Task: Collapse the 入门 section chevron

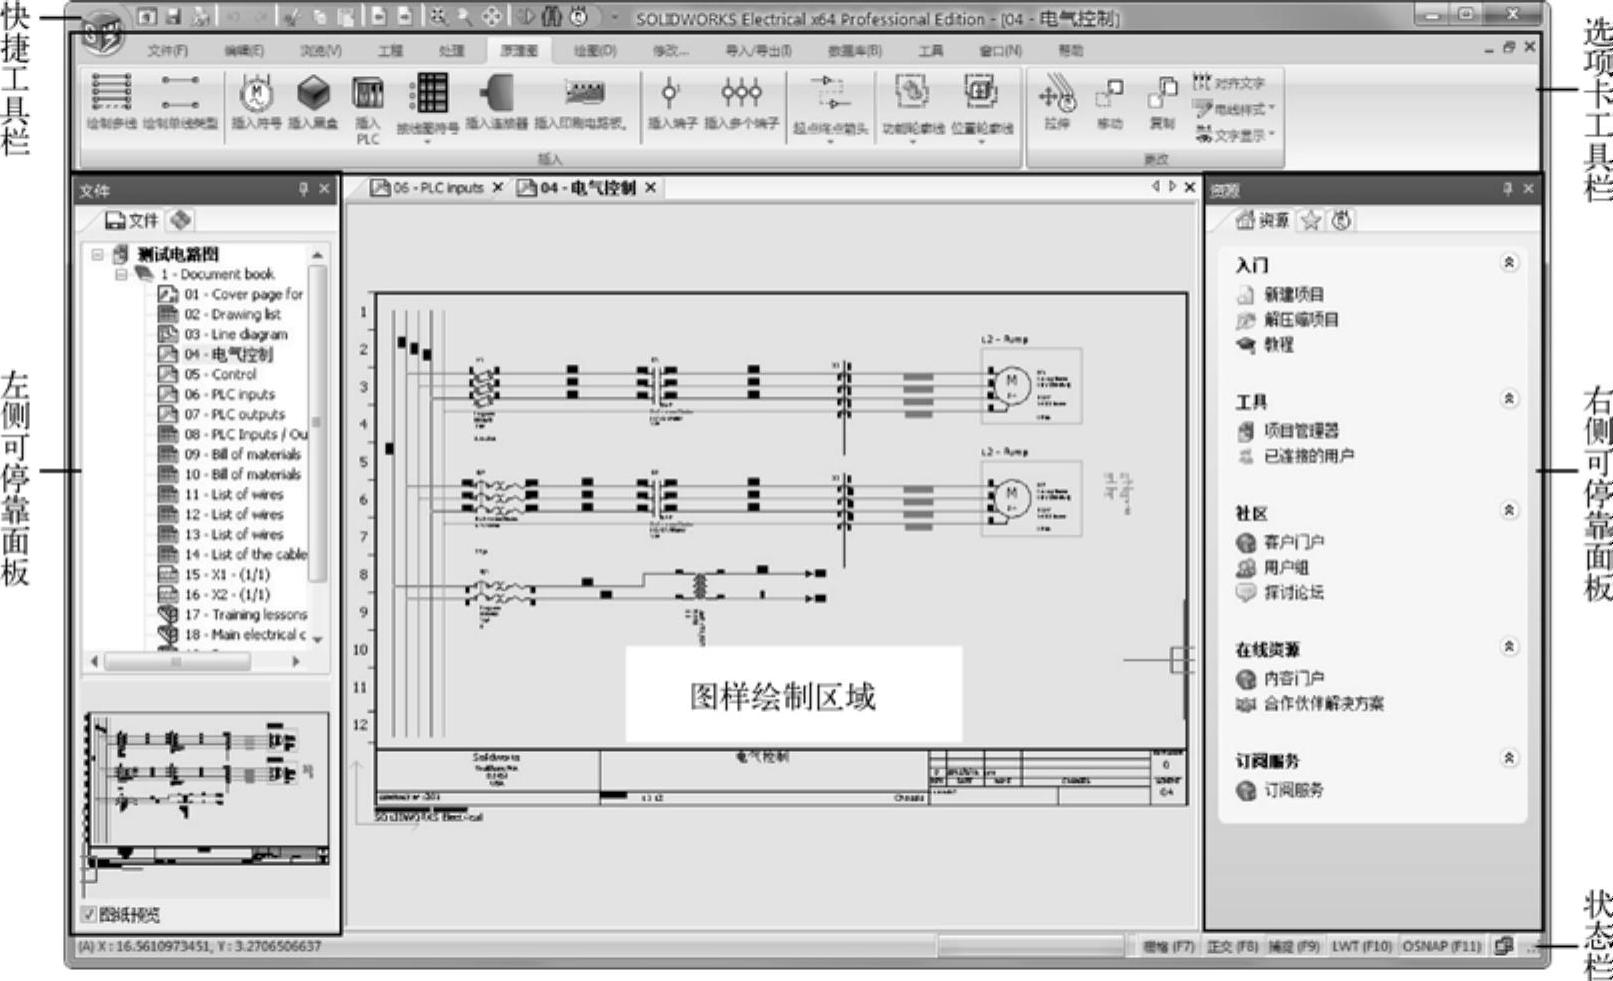Action: pyautogui.click(x=1509, y=262)
